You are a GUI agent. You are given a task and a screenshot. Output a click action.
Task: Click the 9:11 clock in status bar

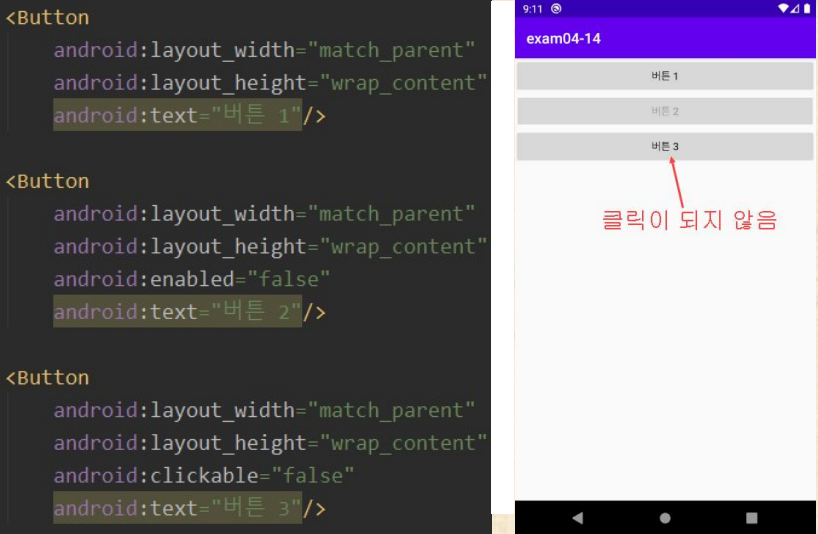[533, 9]
